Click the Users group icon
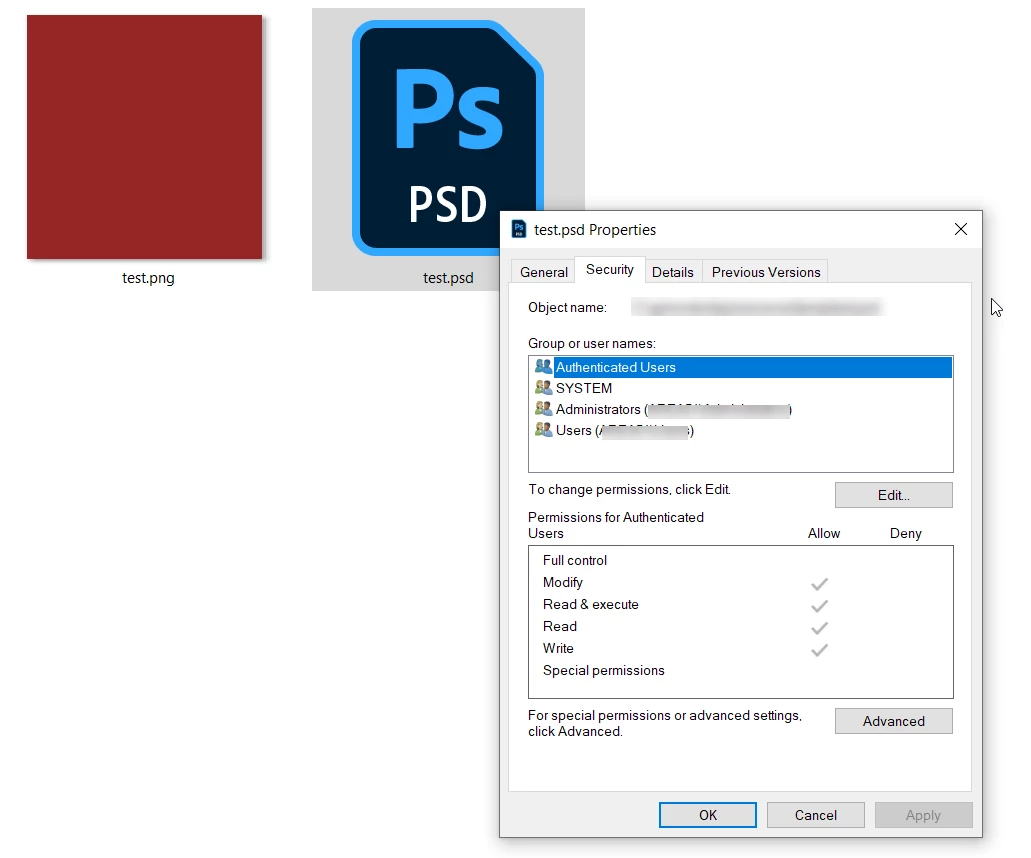 pos(543,429)
